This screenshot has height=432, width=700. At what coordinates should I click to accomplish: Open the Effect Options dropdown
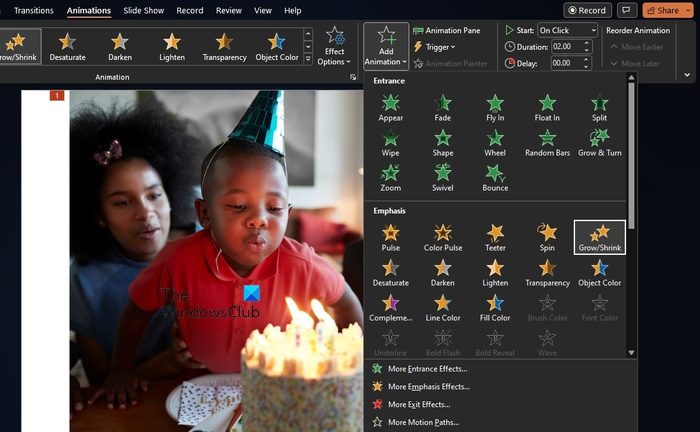(334, 46)
